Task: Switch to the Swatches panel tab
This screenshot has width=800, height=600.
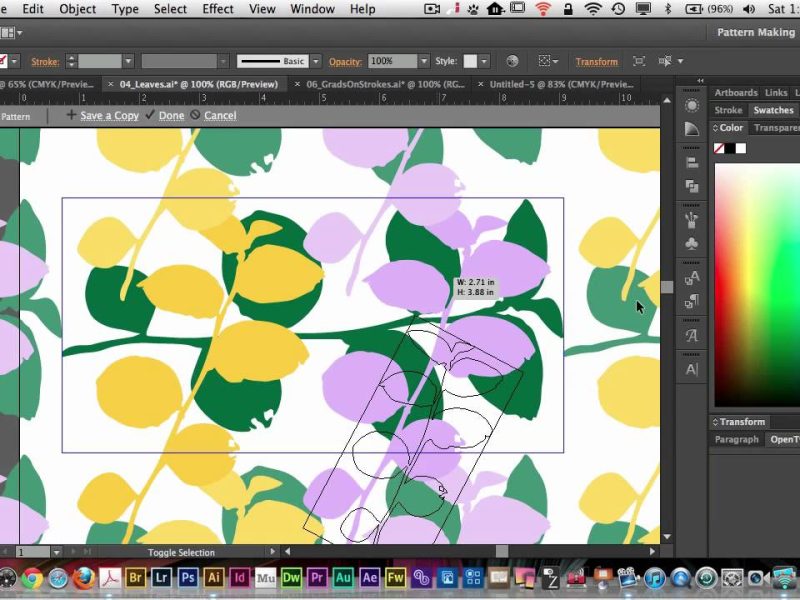Action: [x=773, y=110]
